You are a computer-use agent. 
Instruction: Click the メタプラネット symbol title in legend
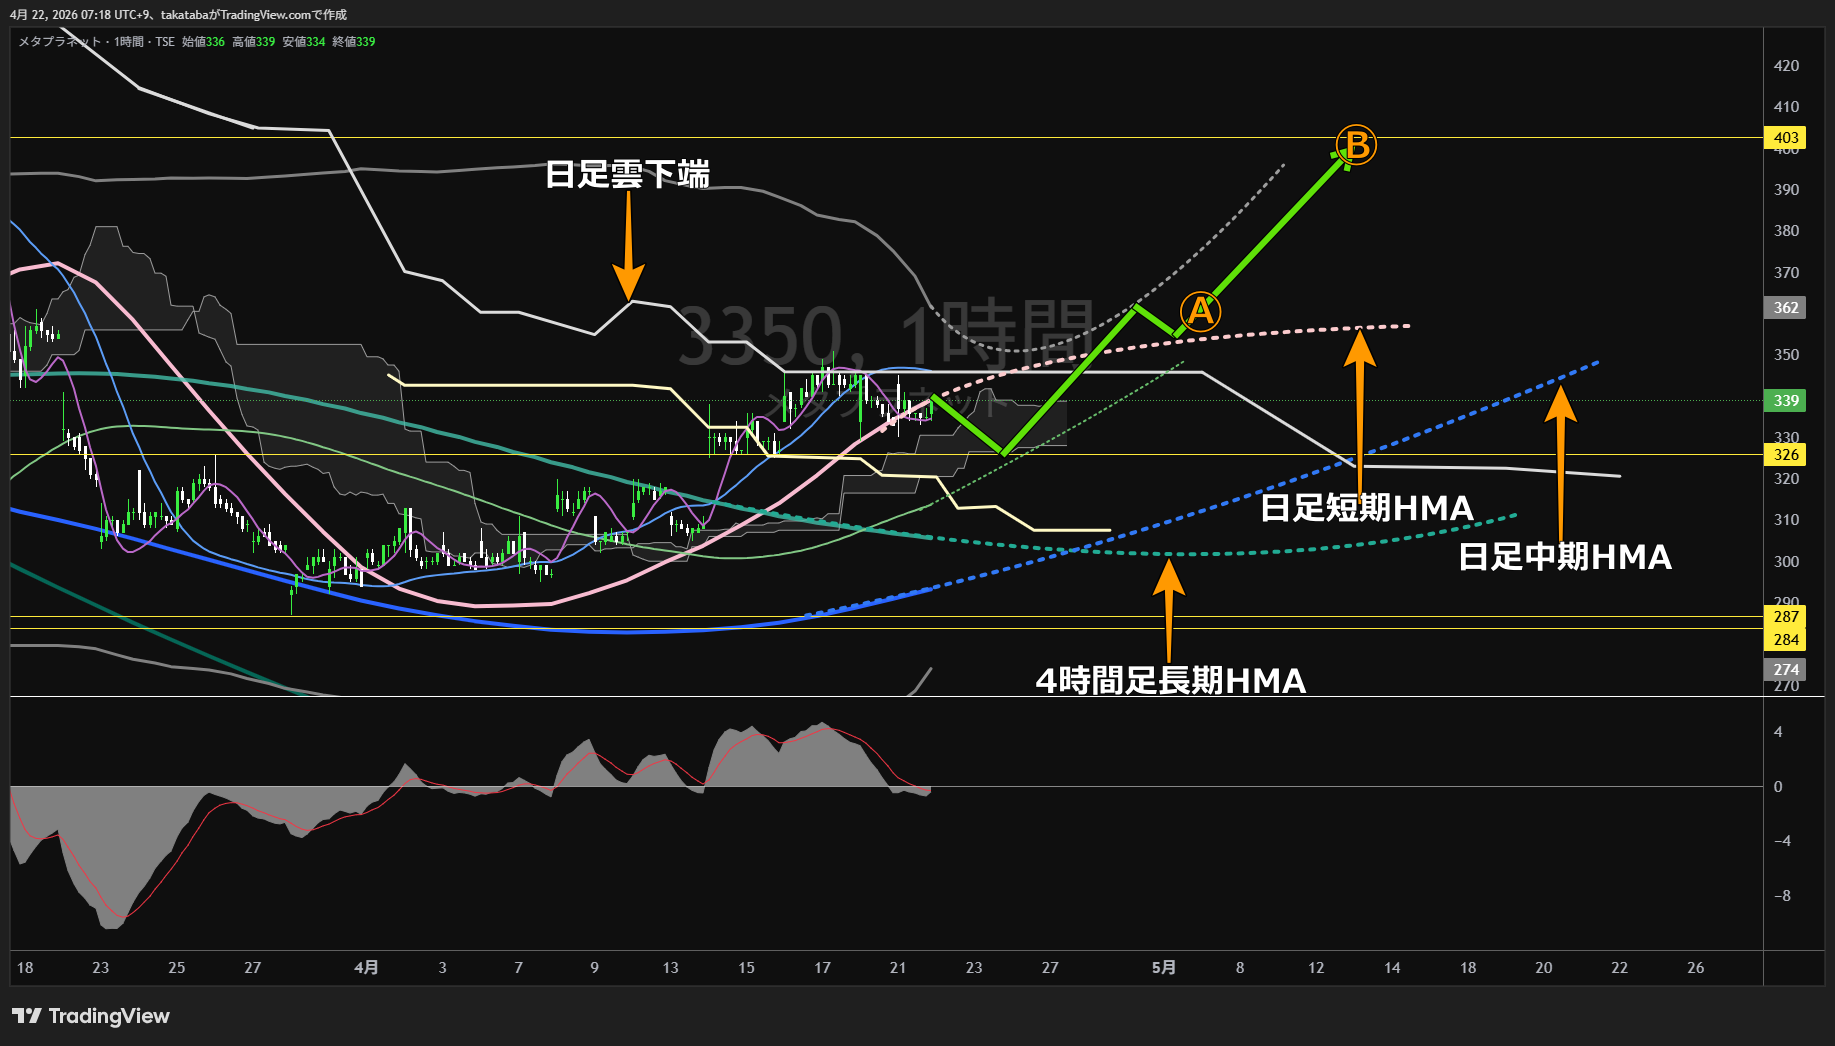click(60, 42)
